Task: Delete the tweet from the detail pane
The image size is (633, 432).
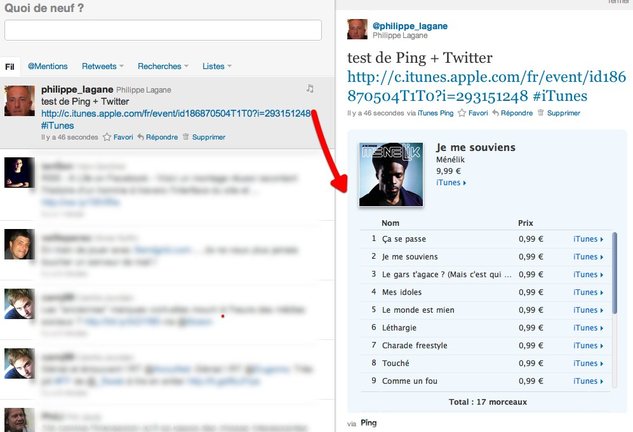Action: (x=560, y=113)
